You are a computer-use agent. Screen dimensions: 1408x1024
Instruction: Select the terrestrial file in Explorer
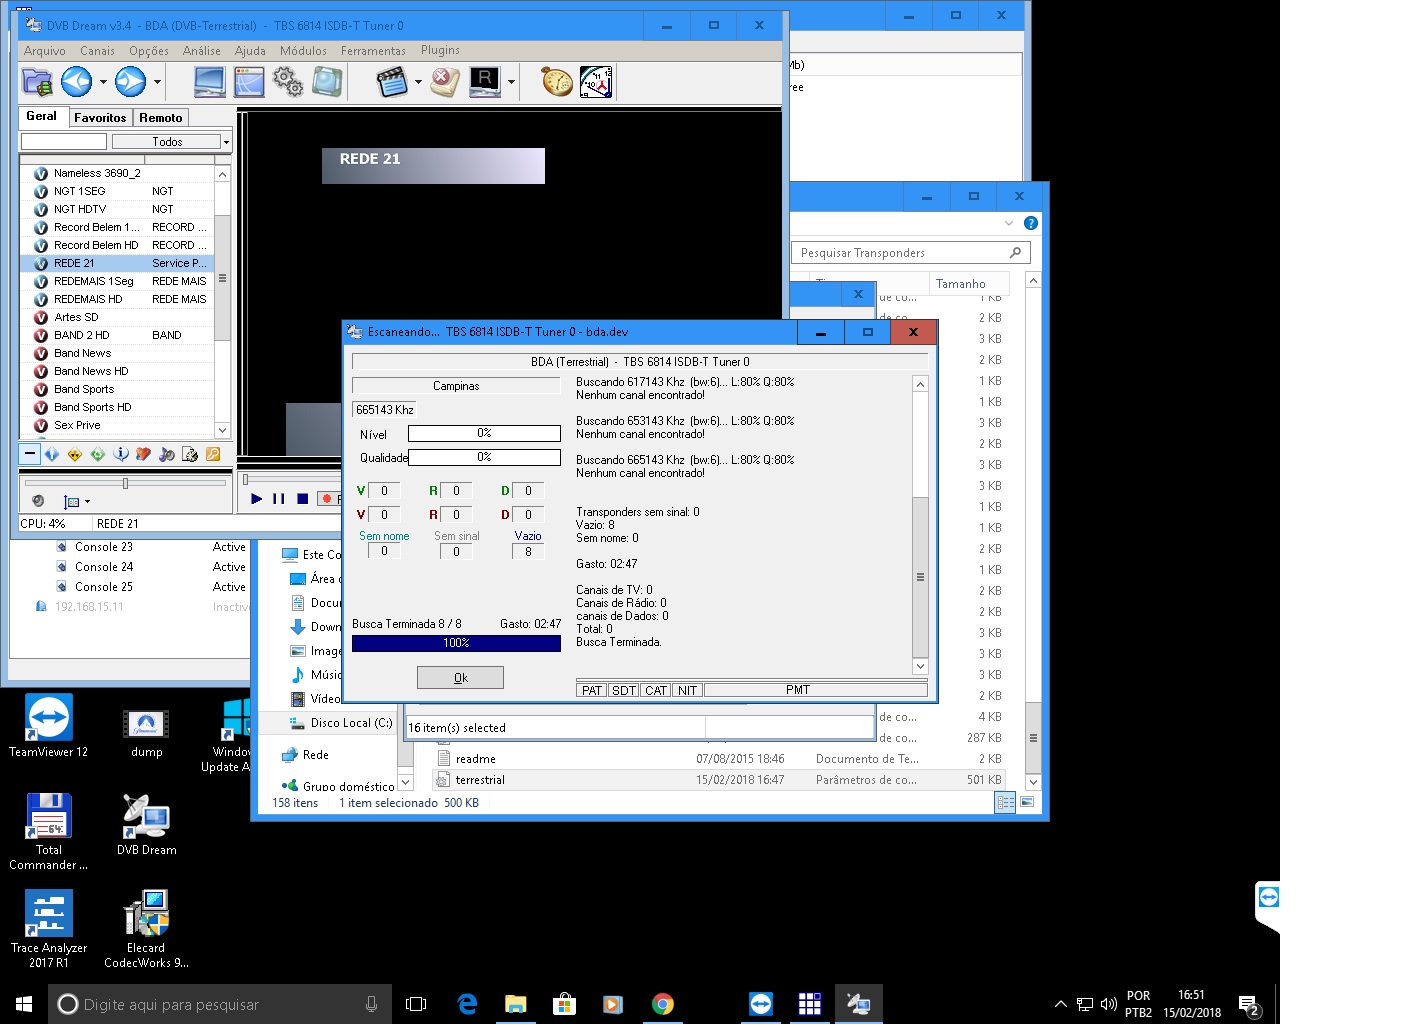pyautogui.click(x=720, y=780)
